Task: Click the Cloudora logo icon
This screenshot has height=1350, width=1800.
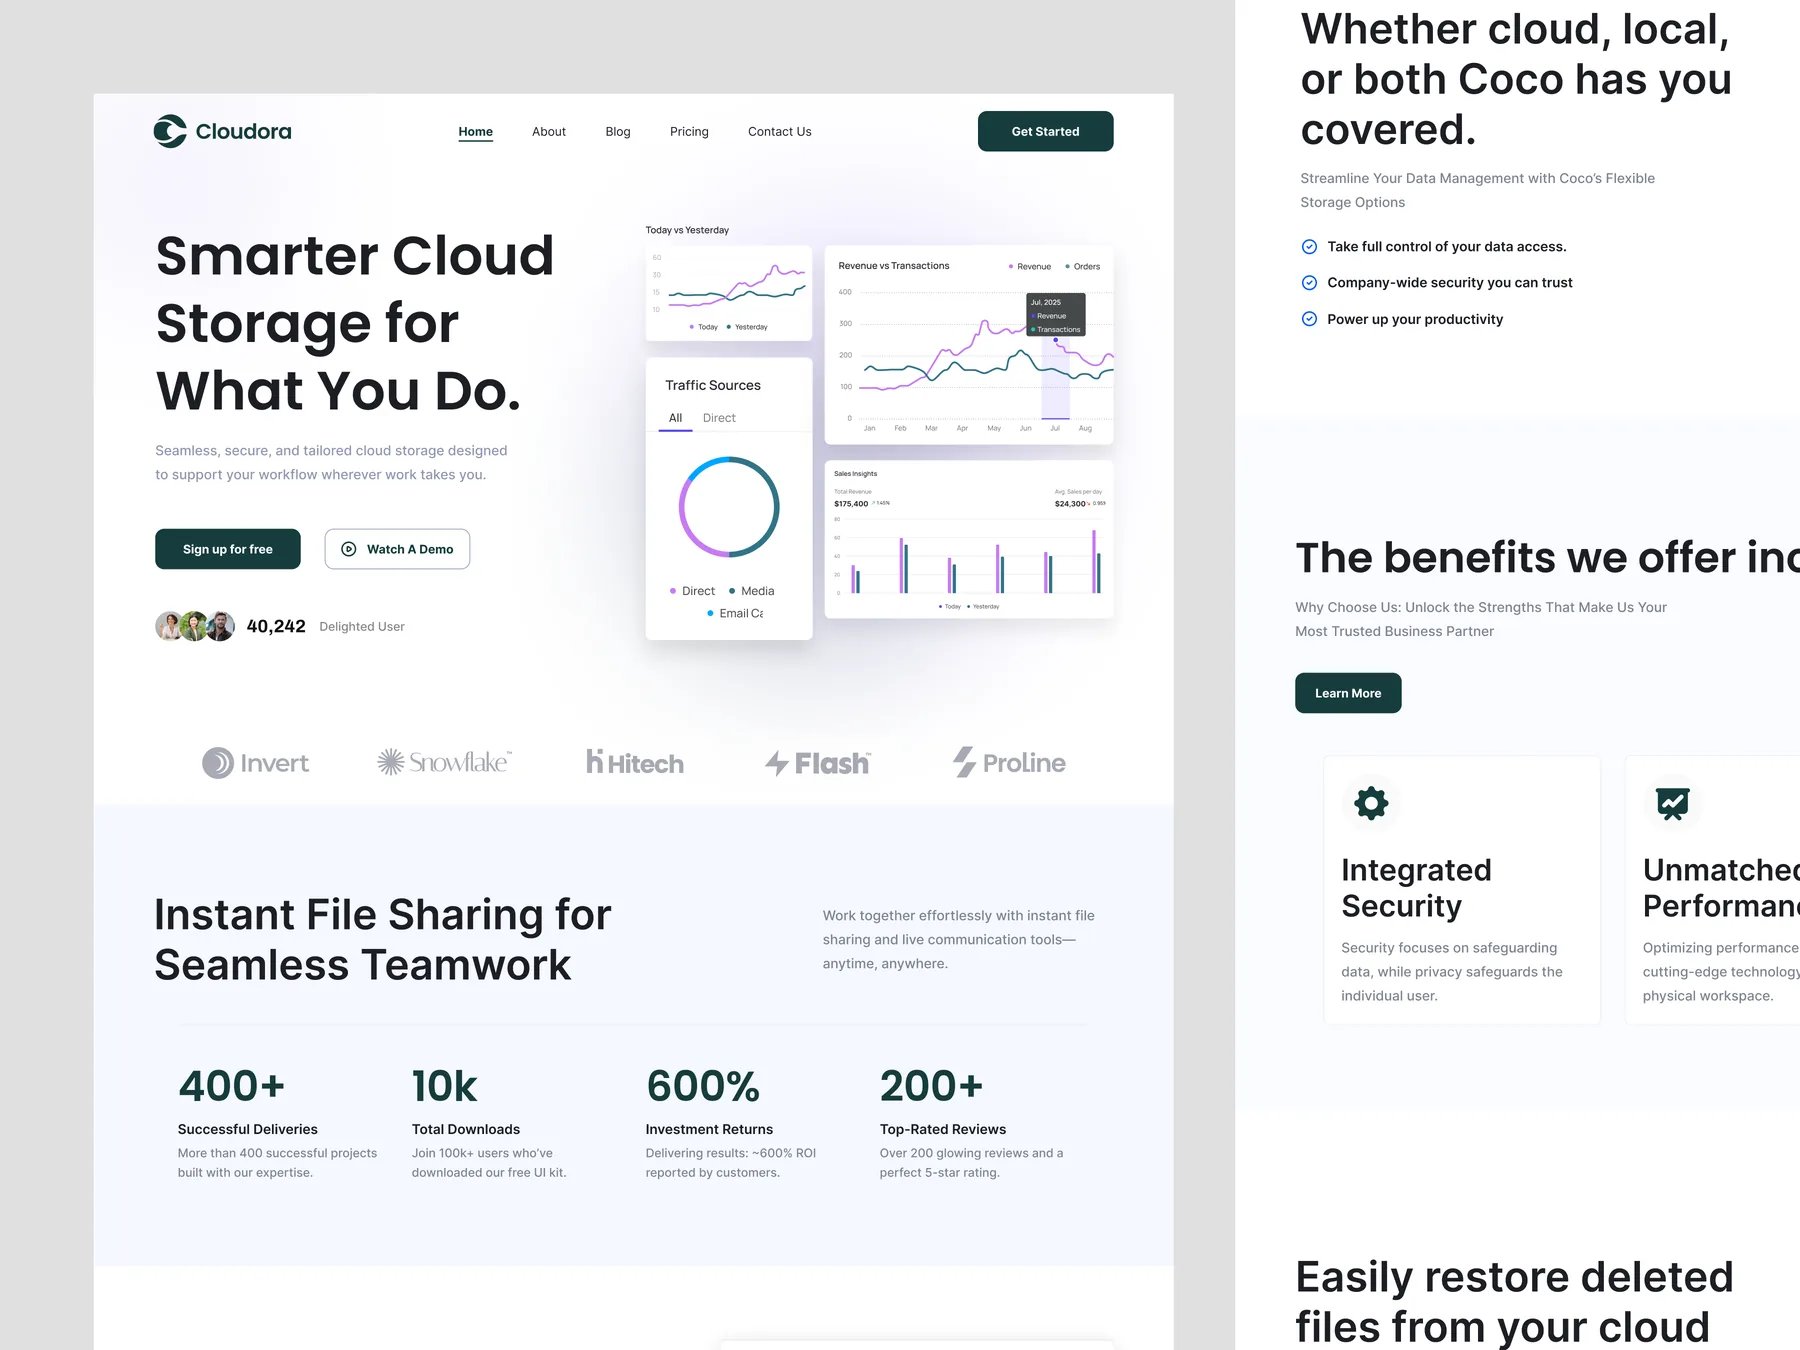Action: [x=170, y=131]
